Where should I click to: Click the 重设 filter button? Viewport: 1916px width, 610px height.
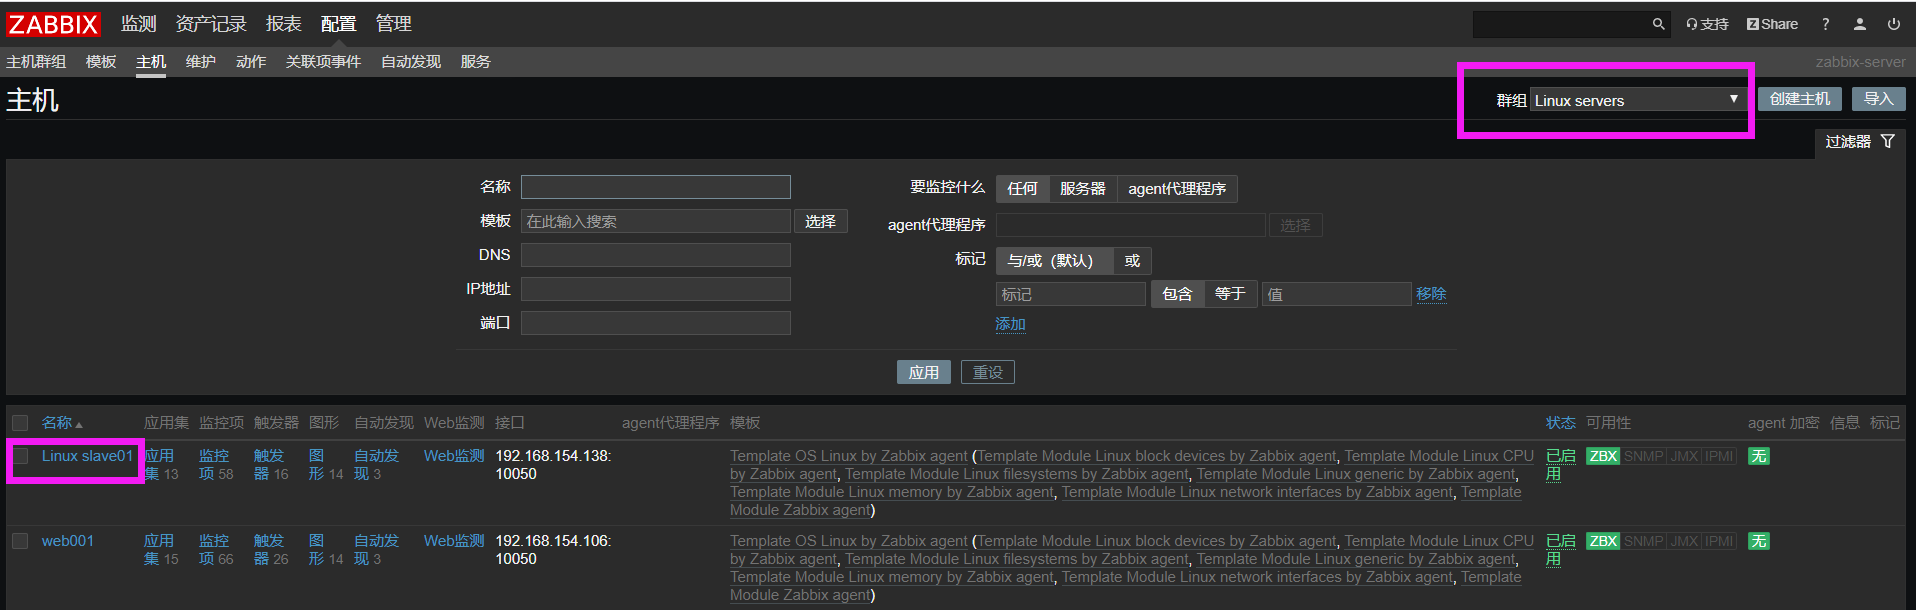988,372
